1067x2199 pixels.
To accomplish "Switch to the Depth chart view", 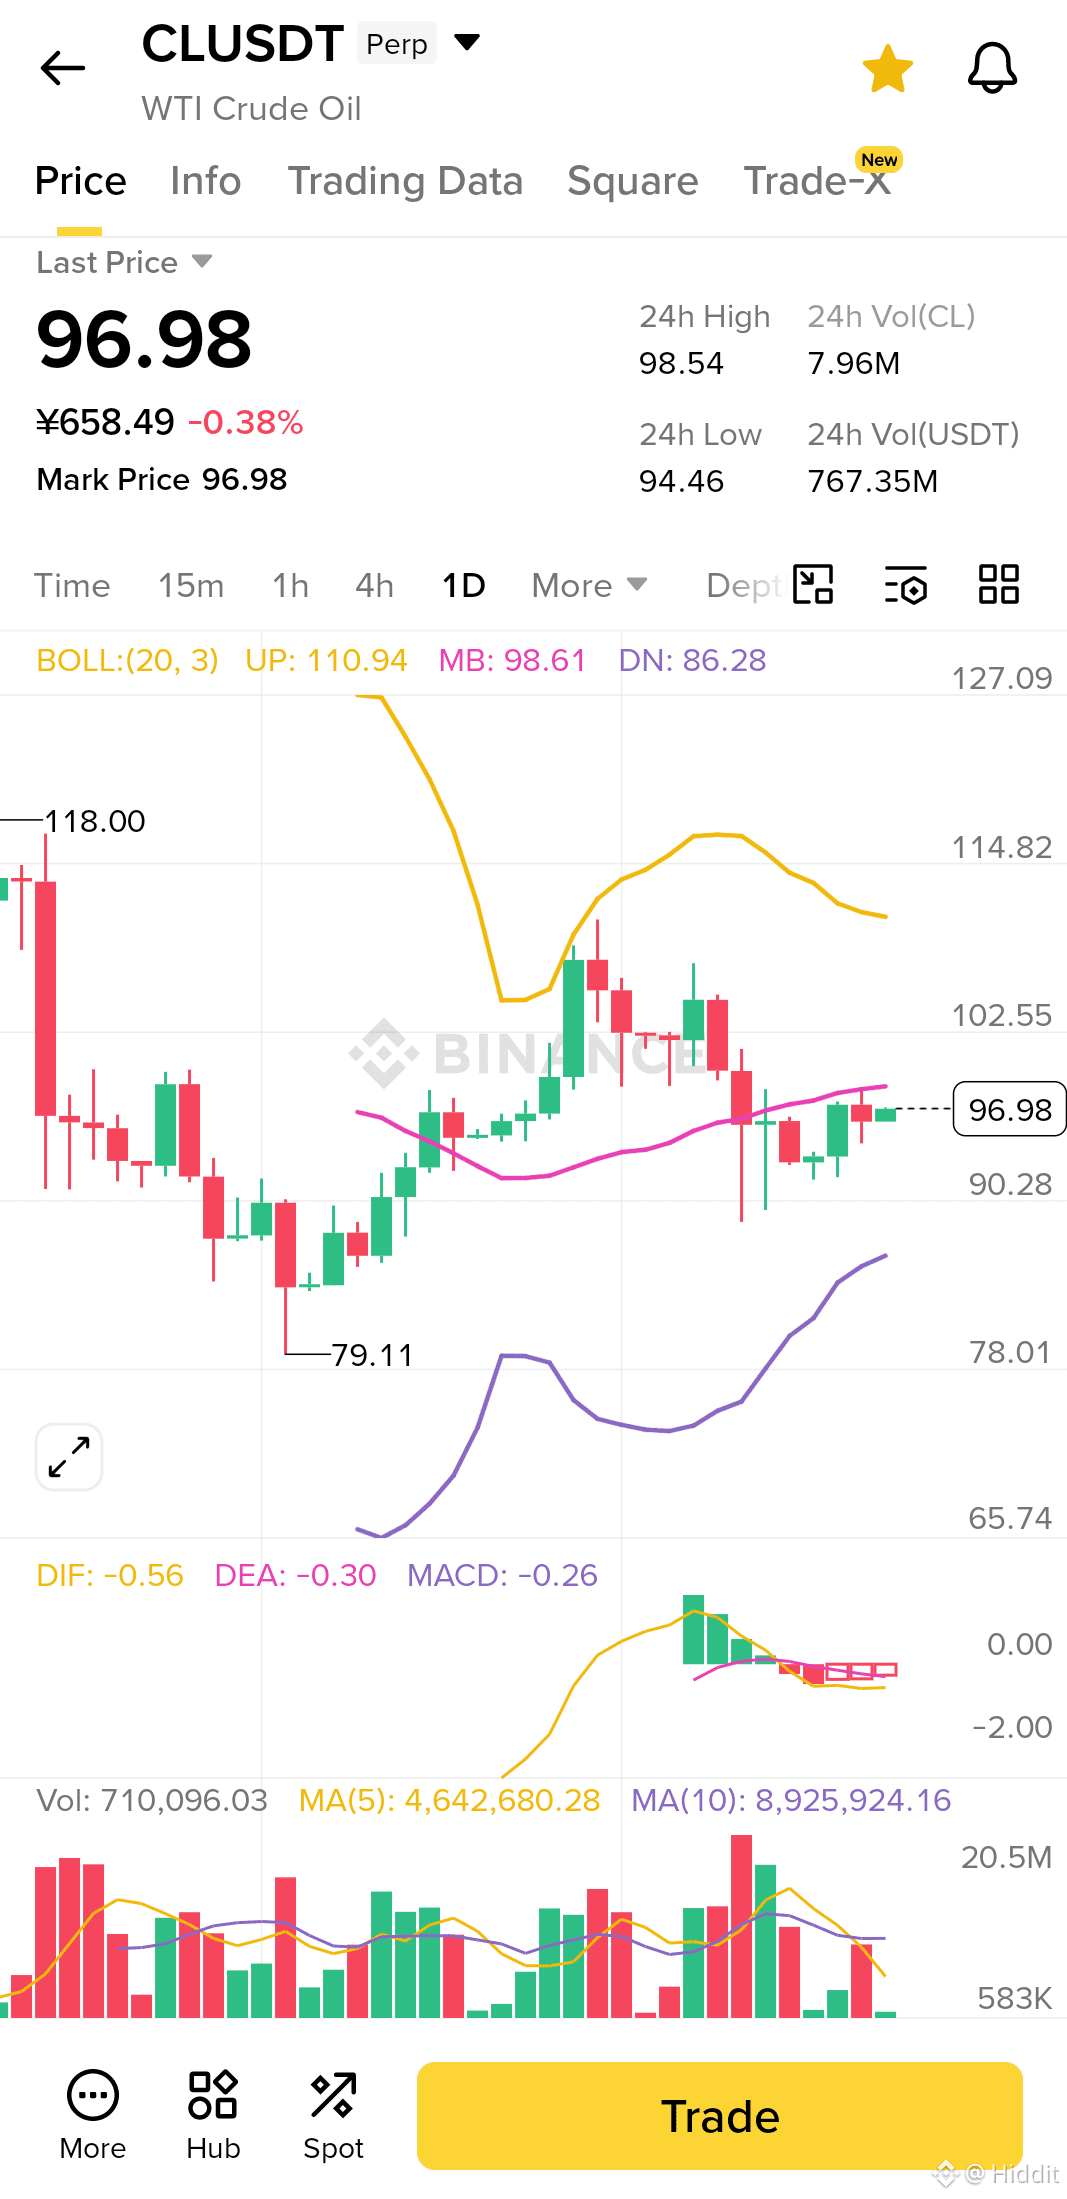I will click(x=743, y=586).
